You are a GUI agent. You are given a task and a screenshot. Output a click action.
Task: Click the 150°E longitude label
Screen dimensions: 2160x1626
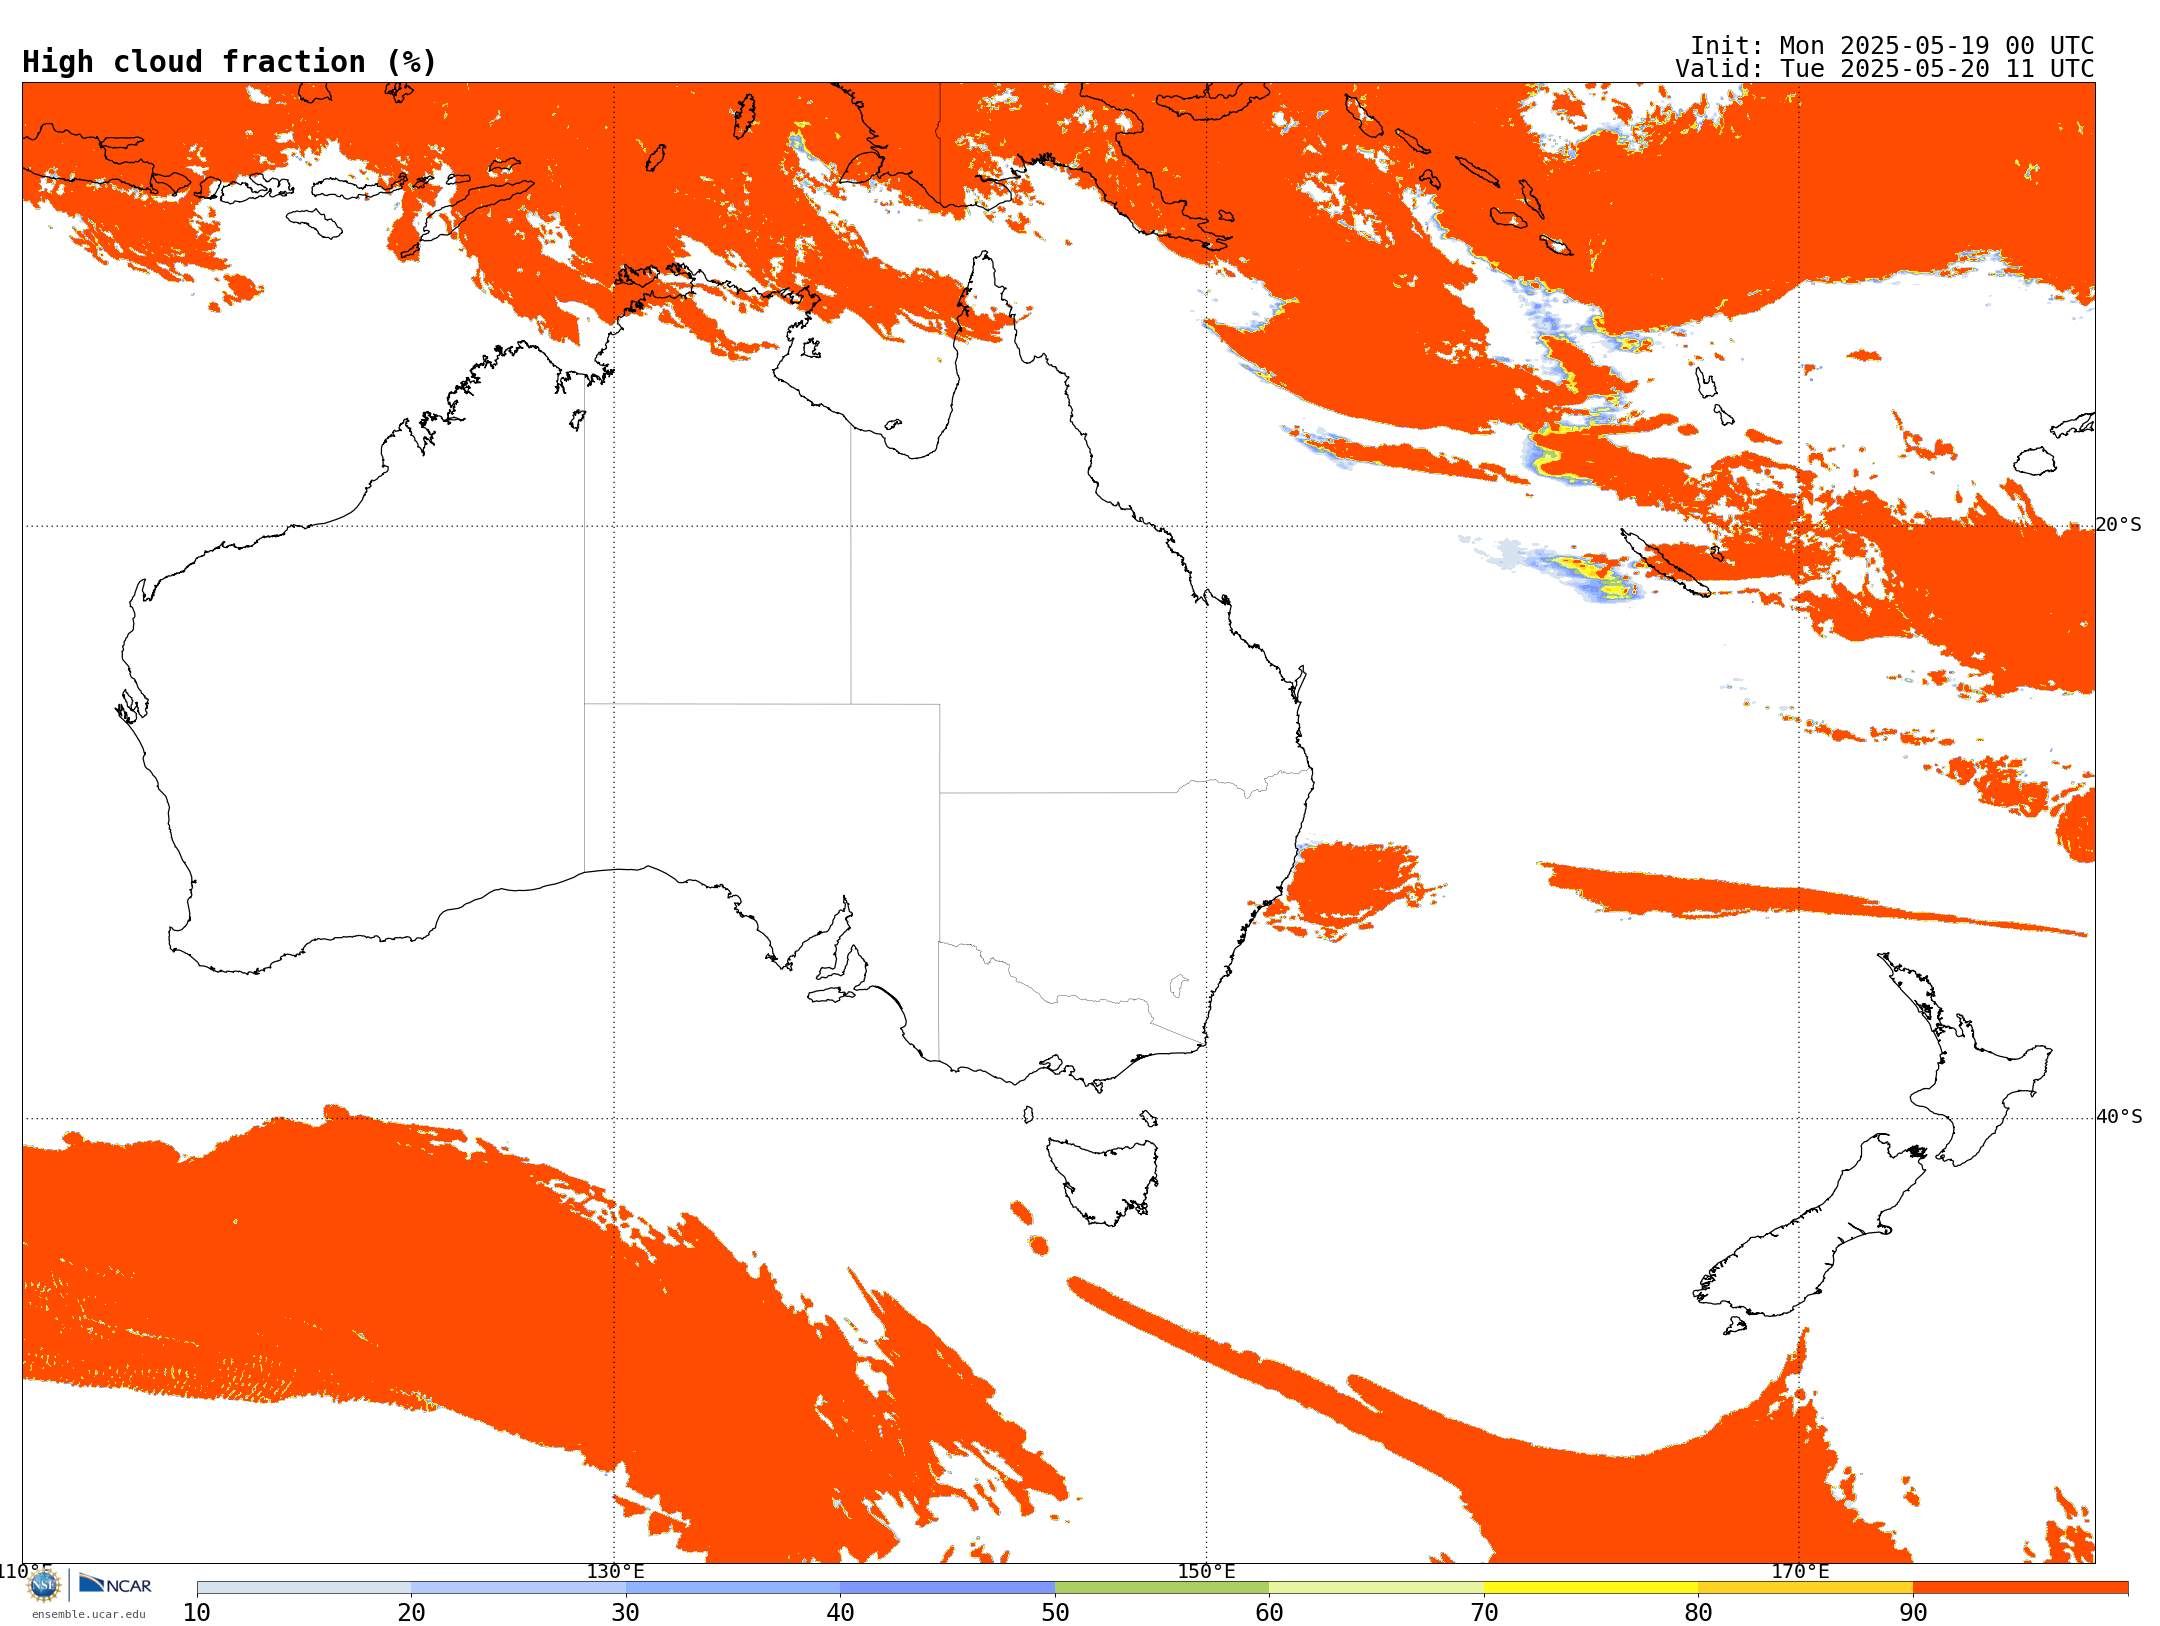(1206, 1572)
